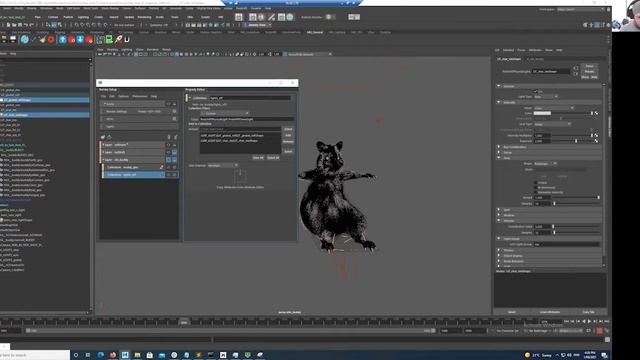This screenshot has width=640, height=360.
Task: Open the Attributes menu in Attribute Editor
Action: pos(535,50)
